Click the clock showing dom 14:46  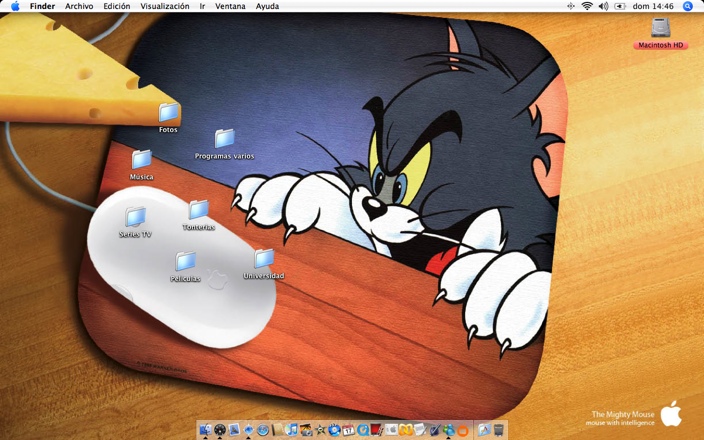pyautogui.click(x=653, y=6)
